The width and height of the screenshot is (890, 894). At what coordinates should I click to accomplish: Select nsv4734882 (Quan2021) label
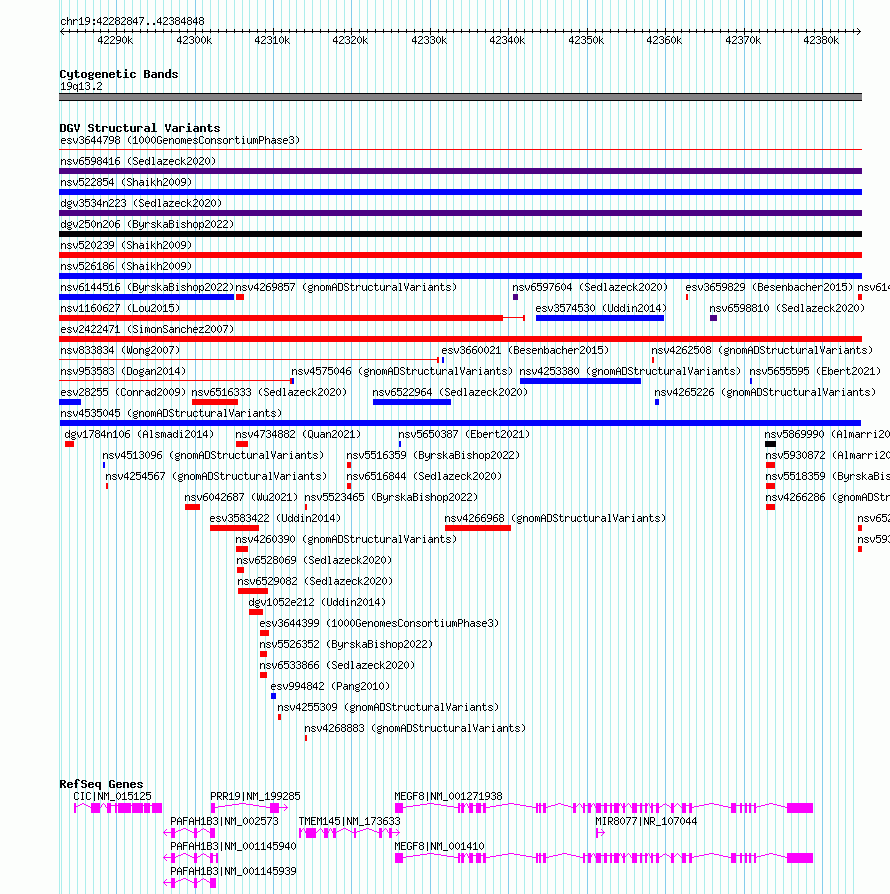pos(298,434)
